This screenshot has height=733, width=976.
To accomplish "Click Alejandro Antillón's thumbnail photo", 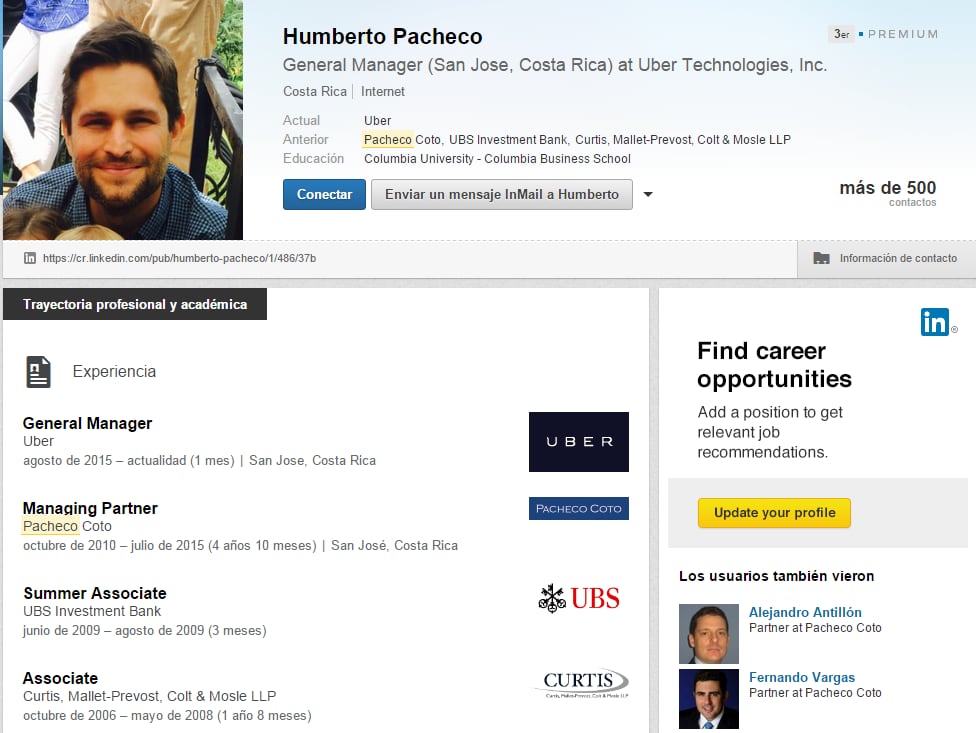I will [708, 634].
